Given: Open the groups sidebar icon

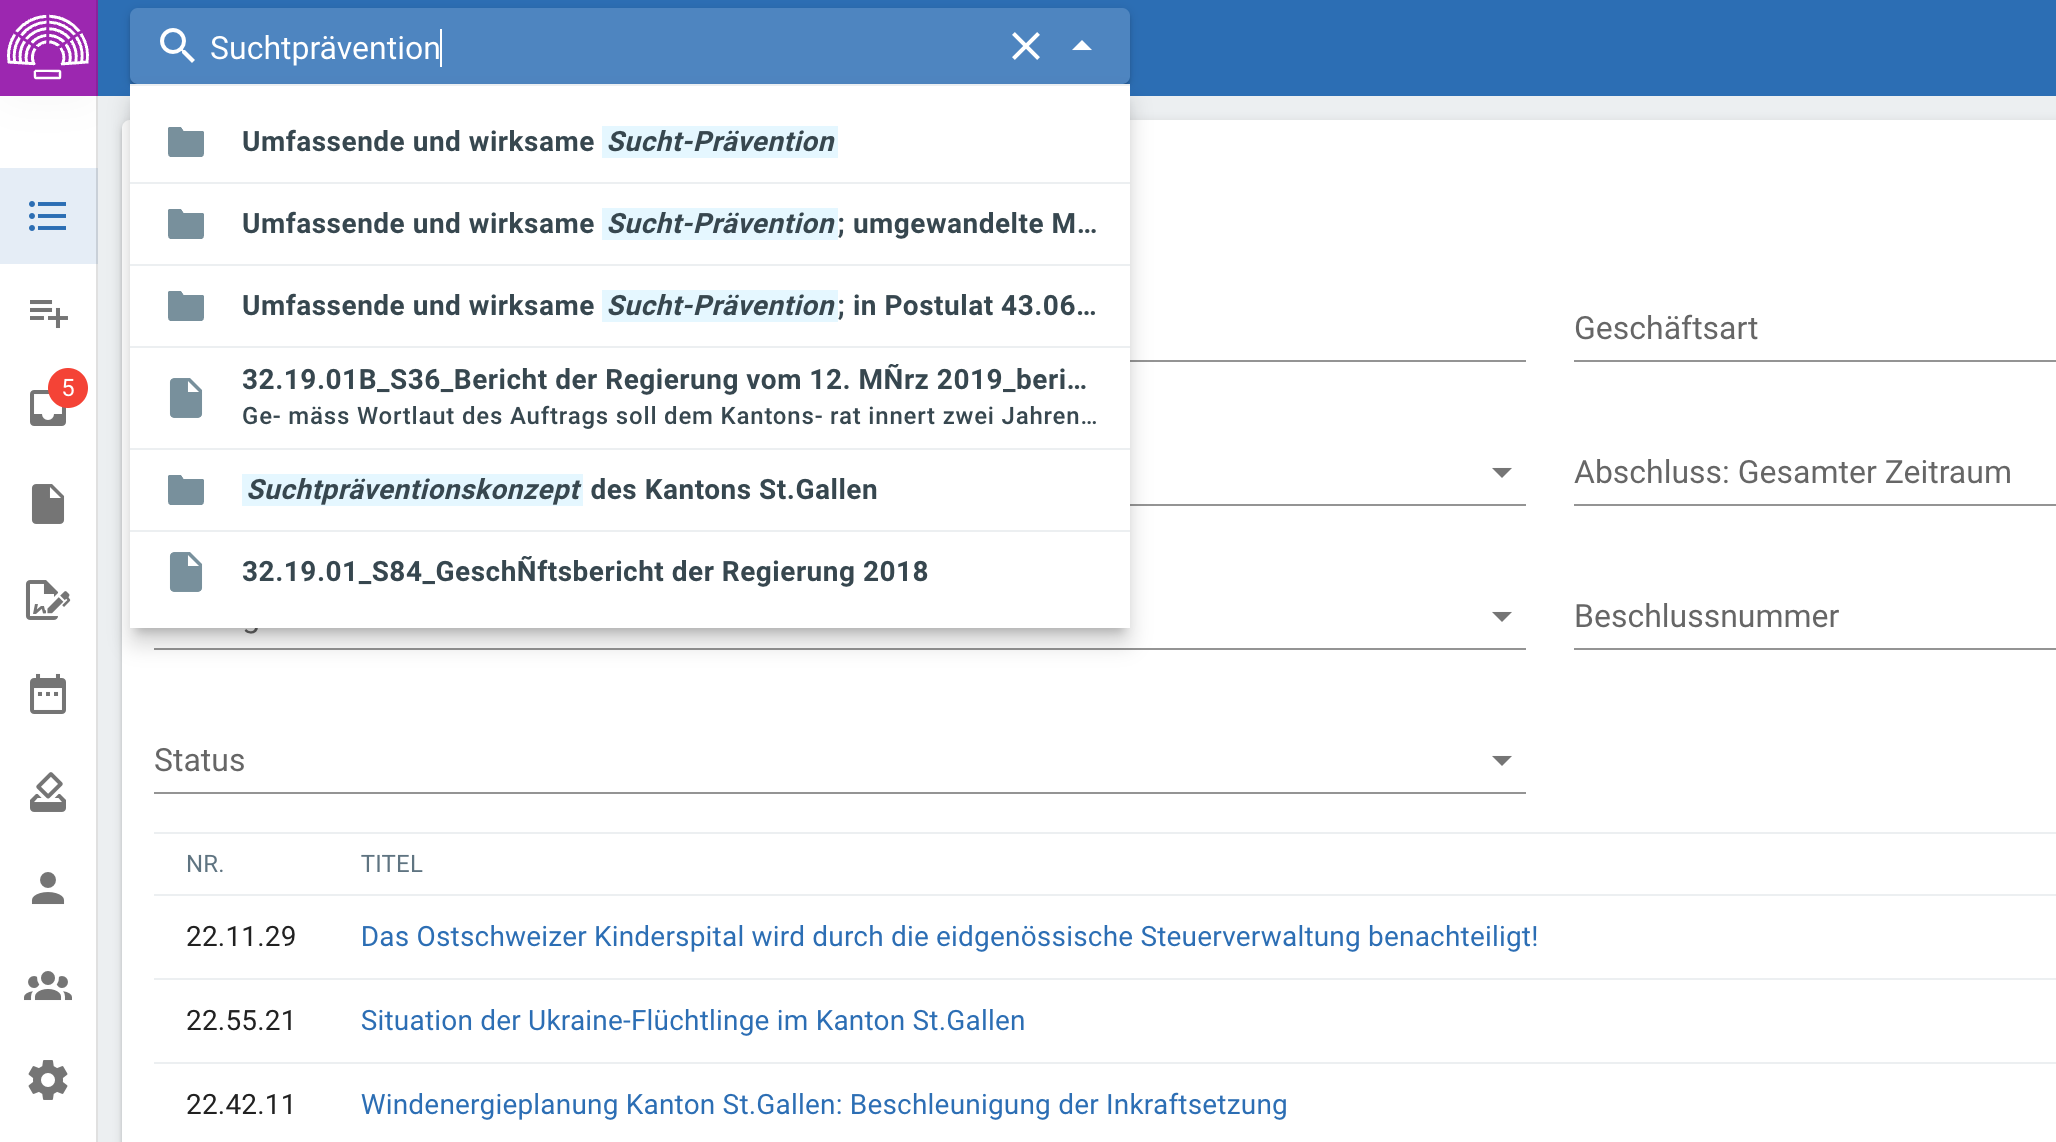Looking at the screenshot, I should click(48, 986).
